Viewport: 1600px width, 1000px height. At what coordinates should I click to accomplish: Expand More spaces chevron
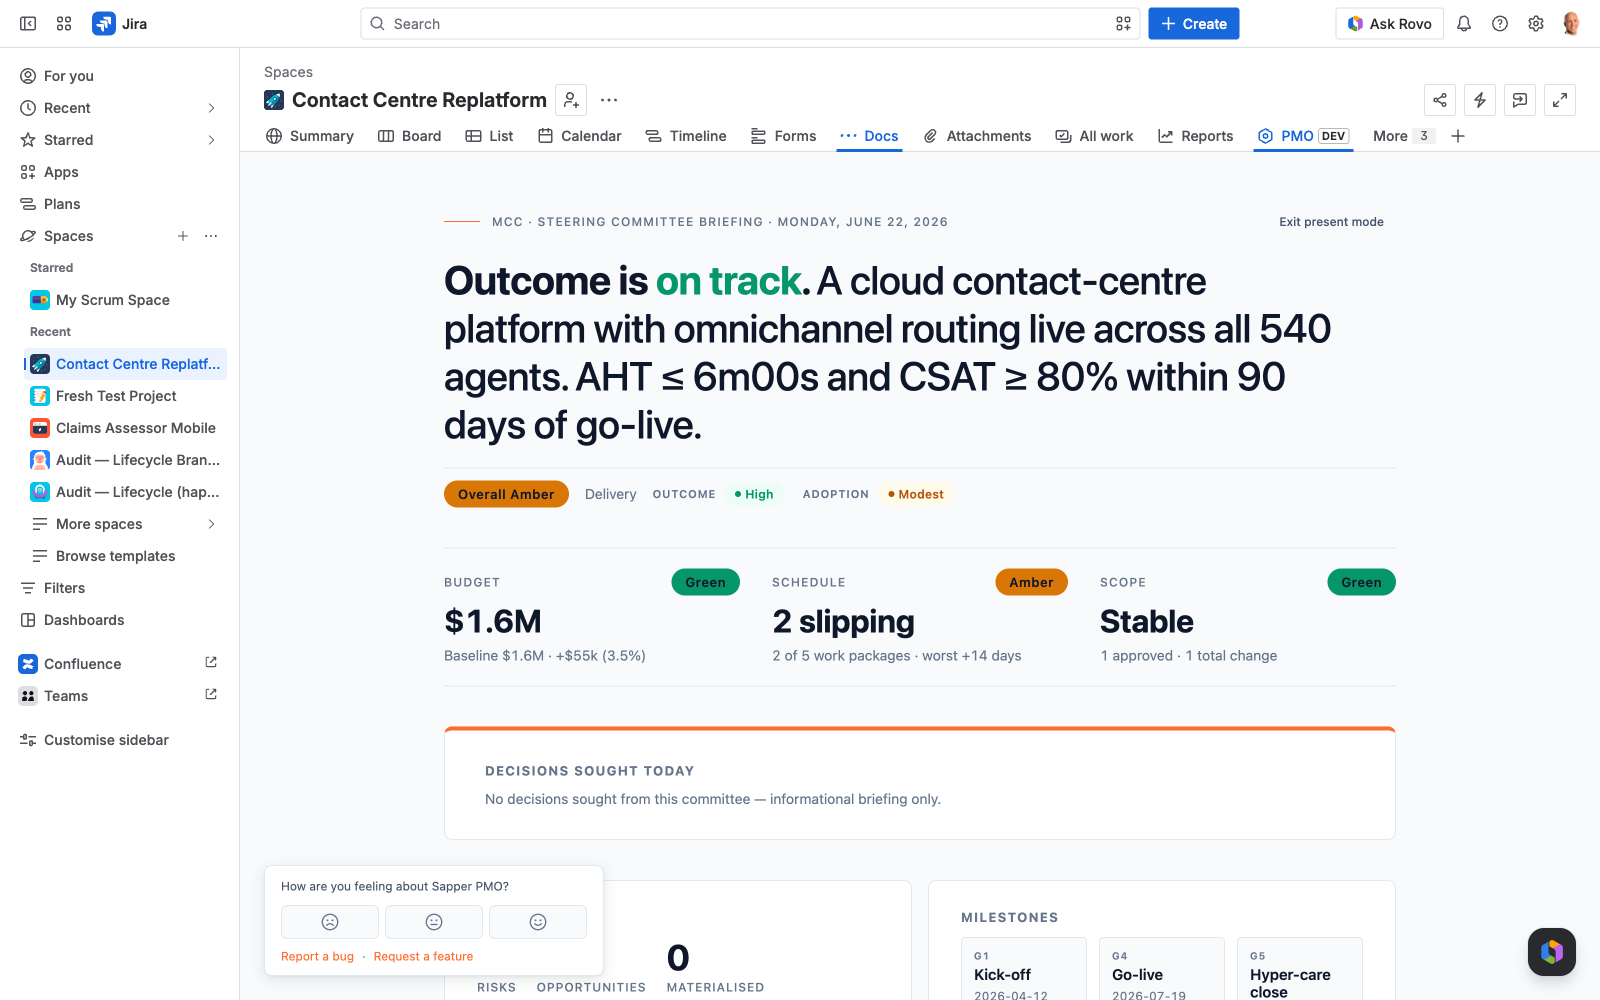click(x=211, y=524)
